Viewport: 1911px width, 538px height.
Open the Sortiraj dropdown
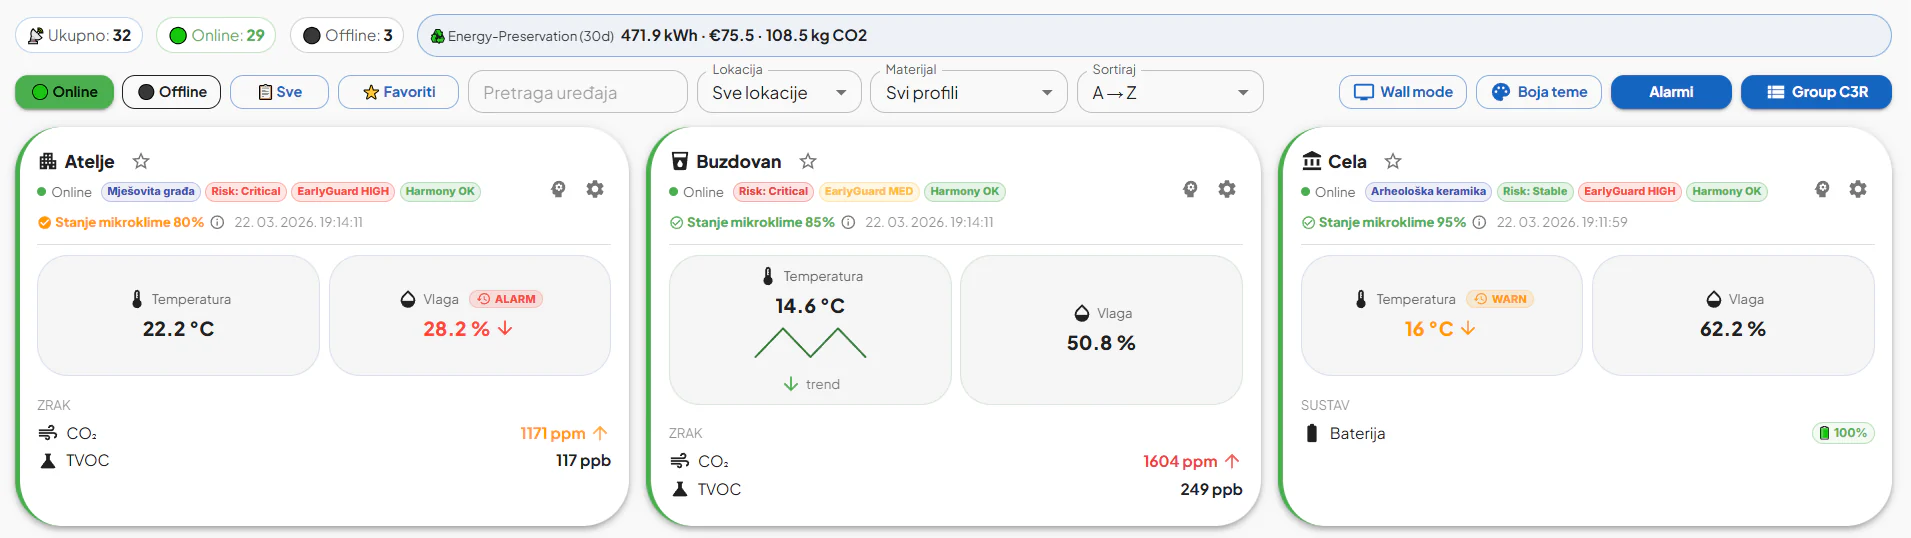(1170, 92)
